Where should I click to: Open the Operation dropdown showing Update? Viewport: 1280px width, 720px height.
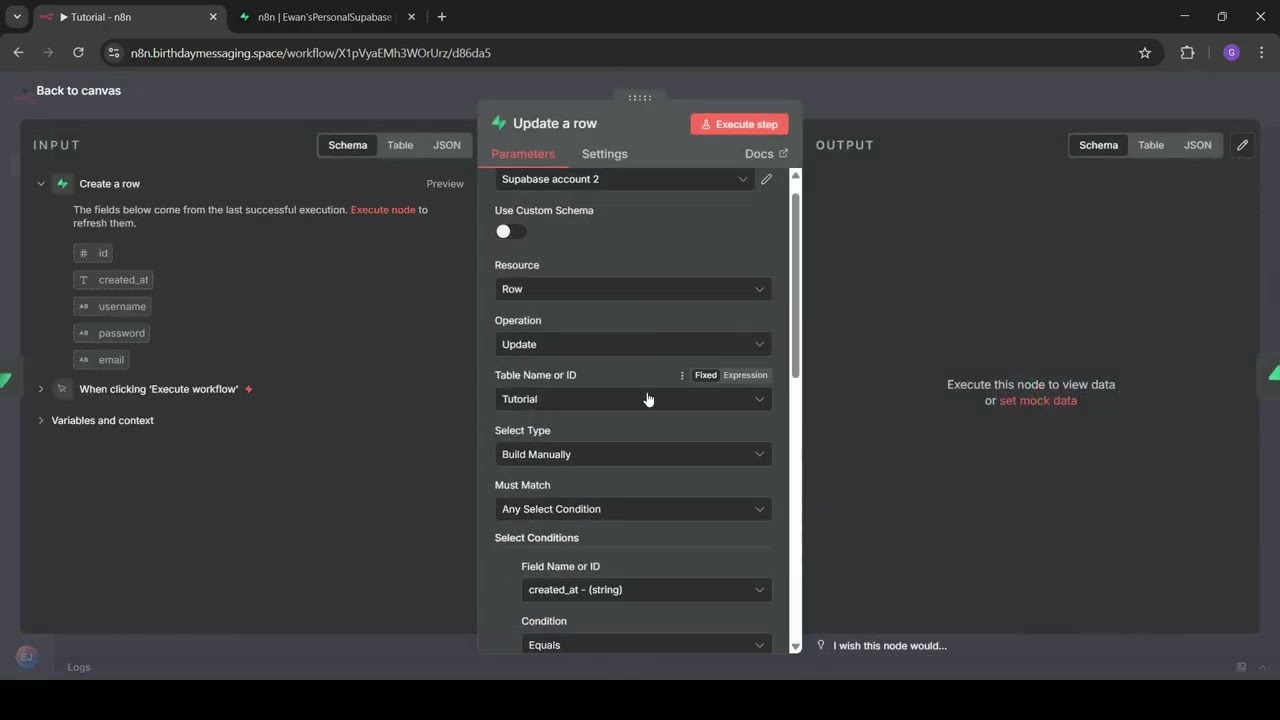pos(633,344)
